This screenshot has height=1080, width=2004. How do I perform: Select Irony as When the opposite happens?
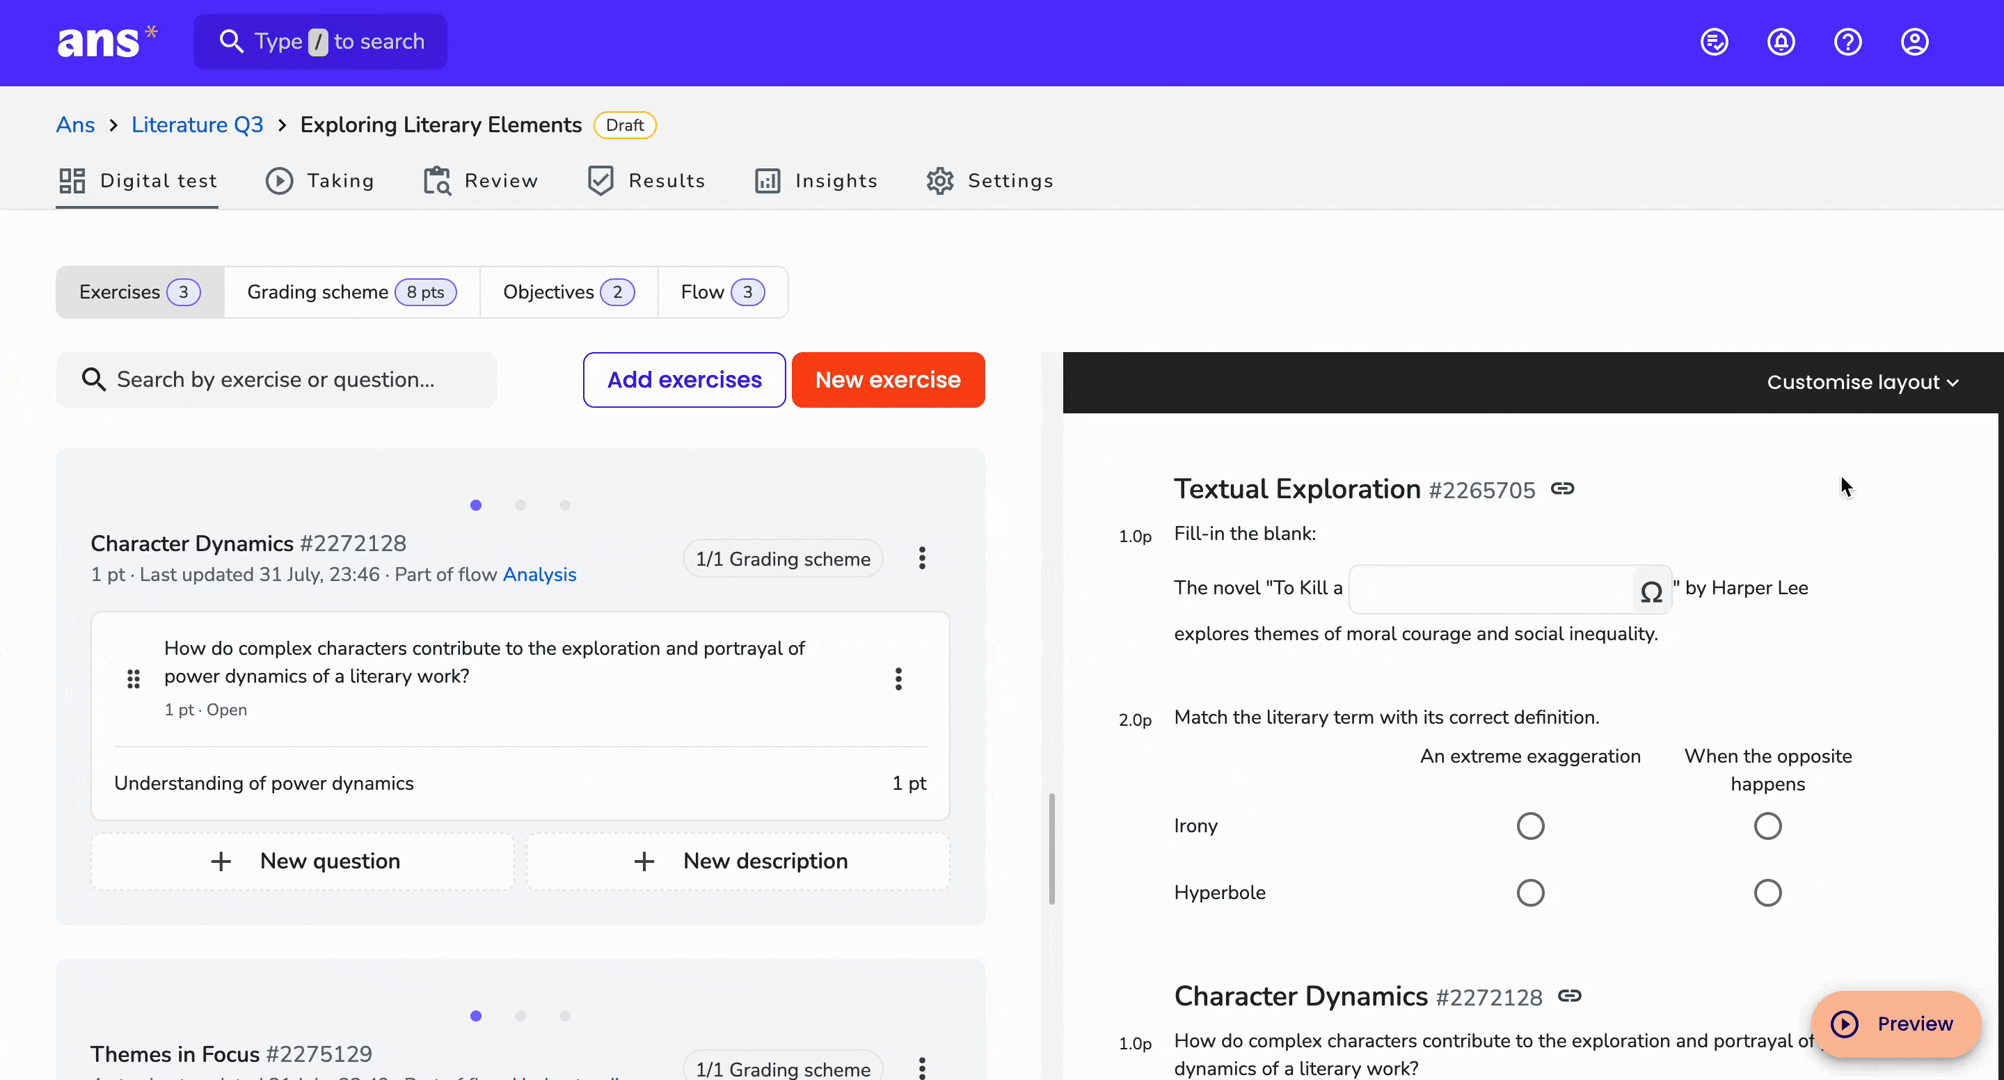coord(1767,826)
